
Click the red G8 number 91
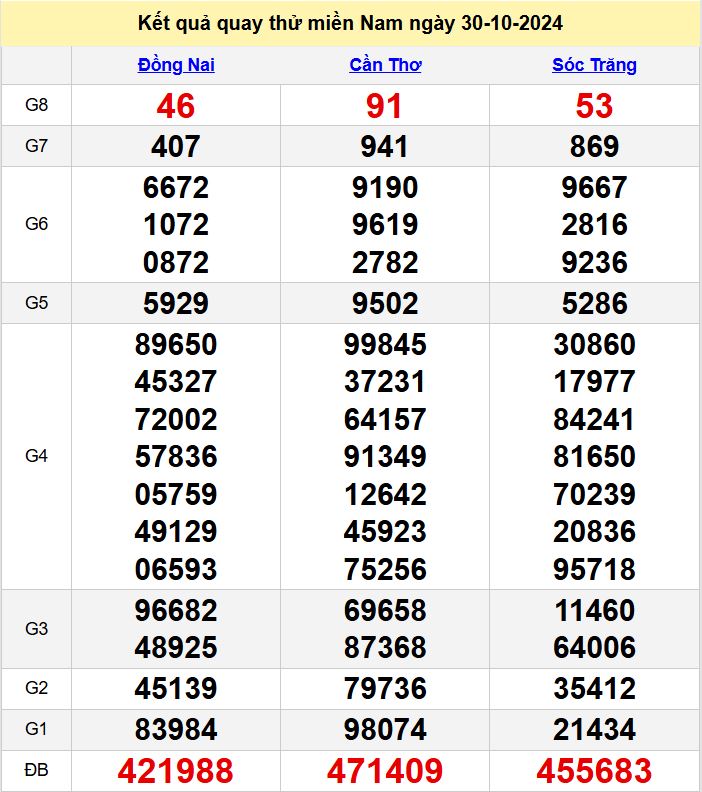[384, 106]
